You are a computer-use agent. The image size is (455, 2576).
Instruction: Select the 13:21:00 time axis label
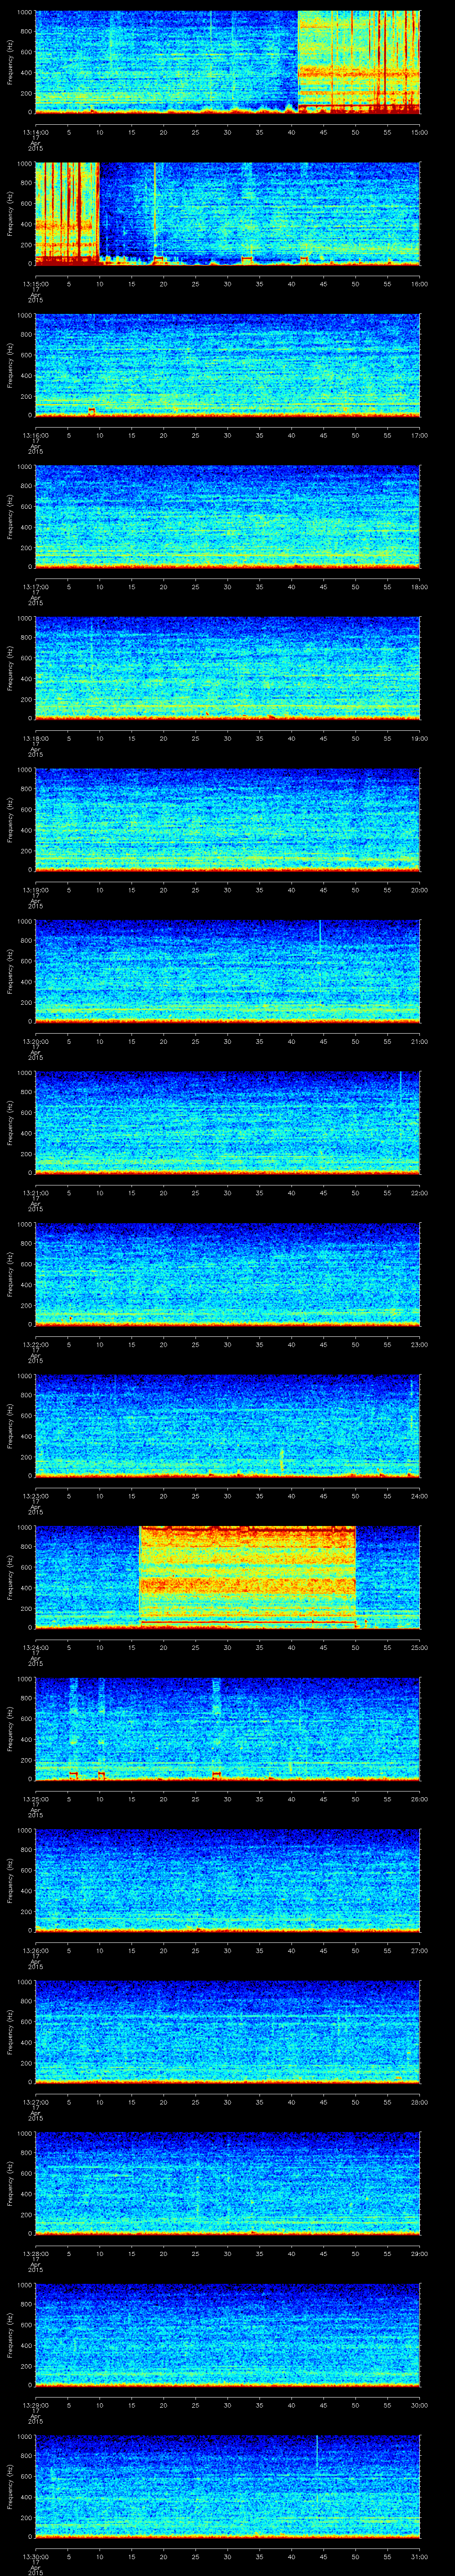35,1193
